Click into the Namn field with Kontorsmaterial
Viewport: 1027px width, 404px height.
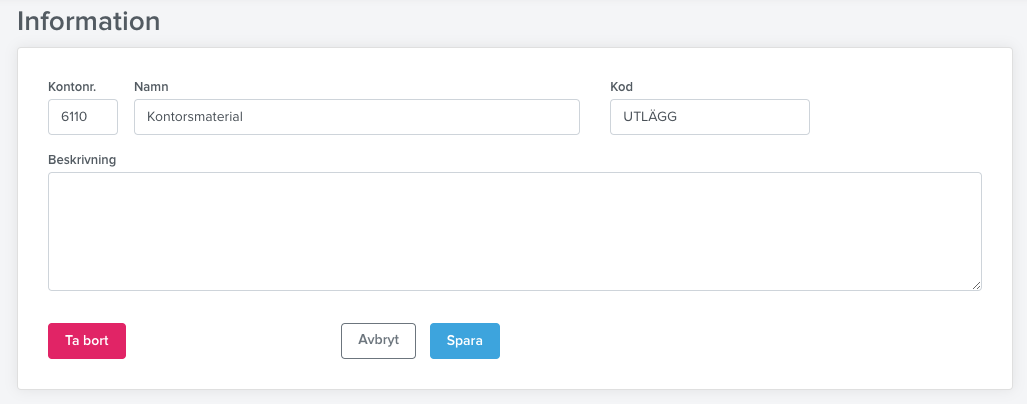(x=357, y=117)
